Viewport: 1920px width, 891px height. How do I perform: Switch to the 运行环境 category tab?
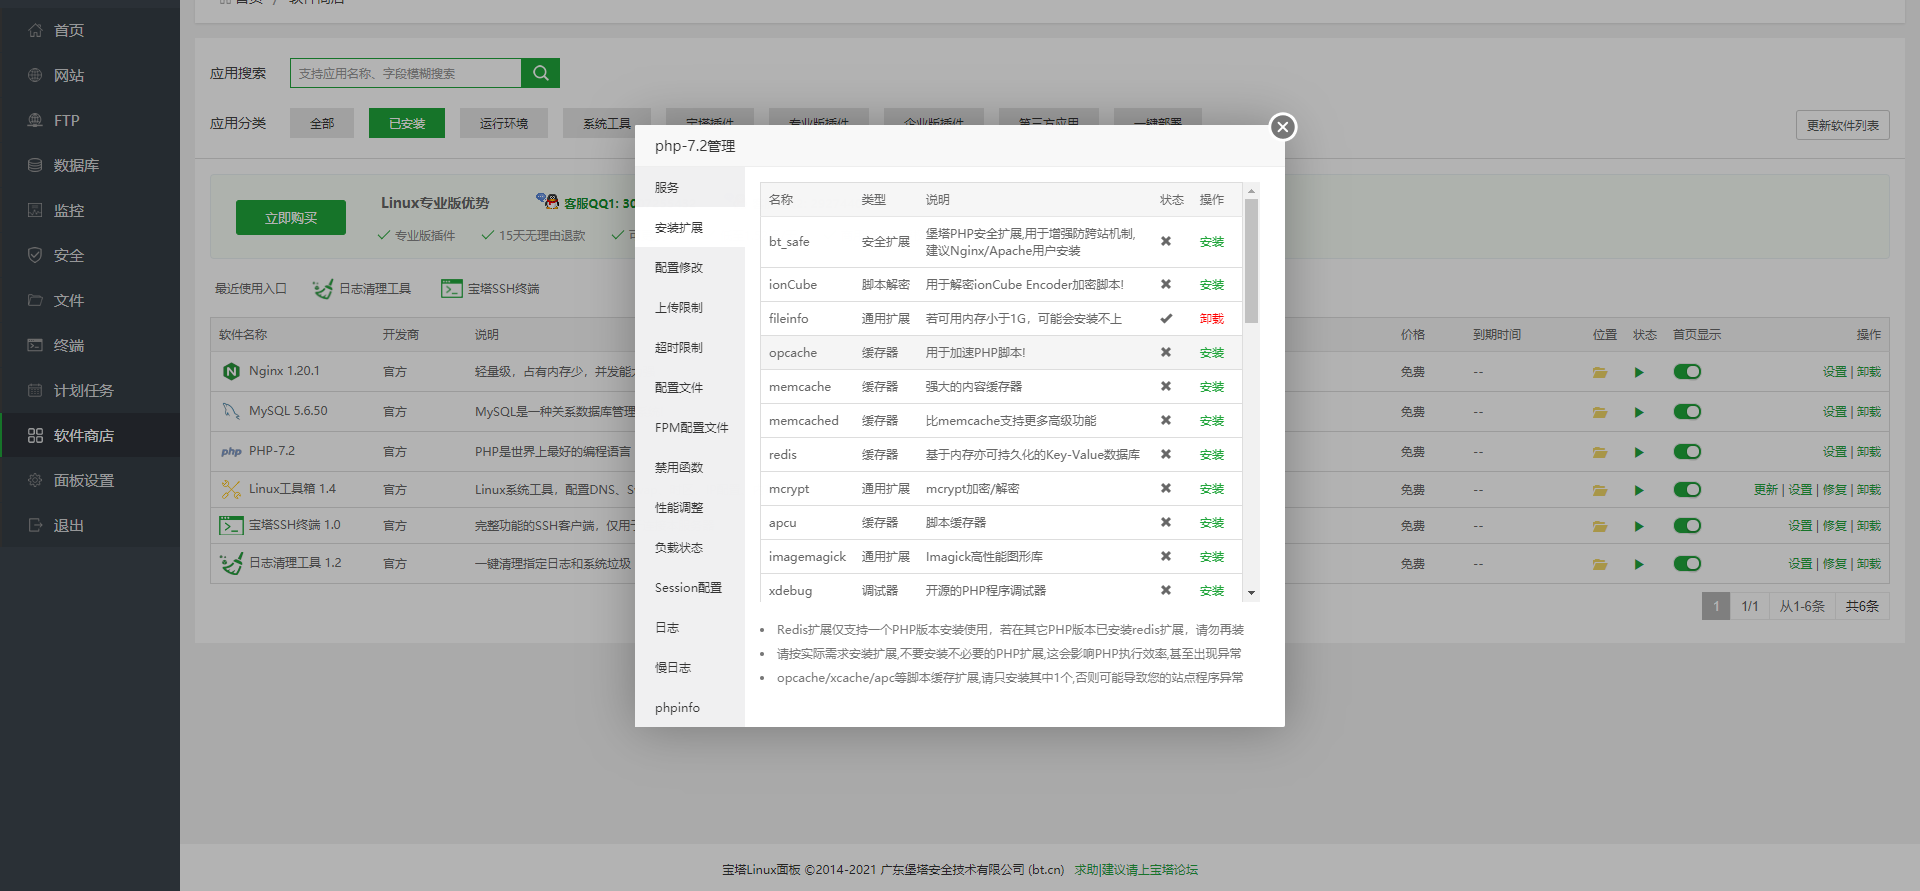coord(503,123)
